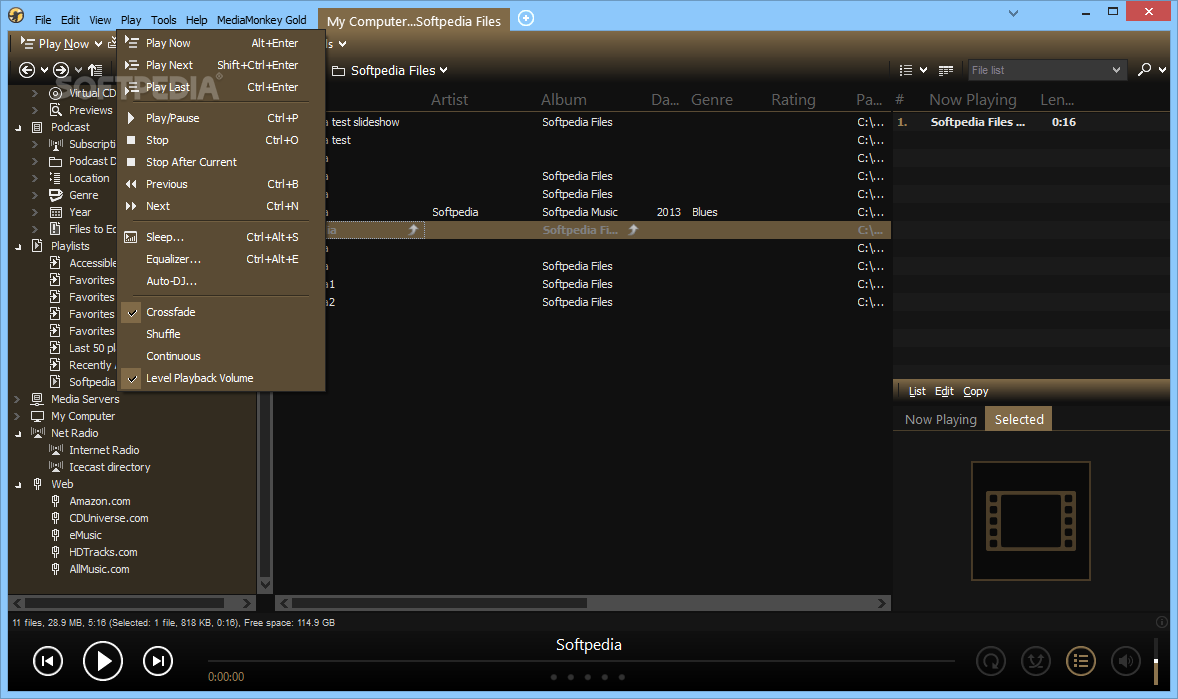This screenshot has width=1178, height=699.
Task: Select Play Next in the Play menu
Action: (221, 65)
